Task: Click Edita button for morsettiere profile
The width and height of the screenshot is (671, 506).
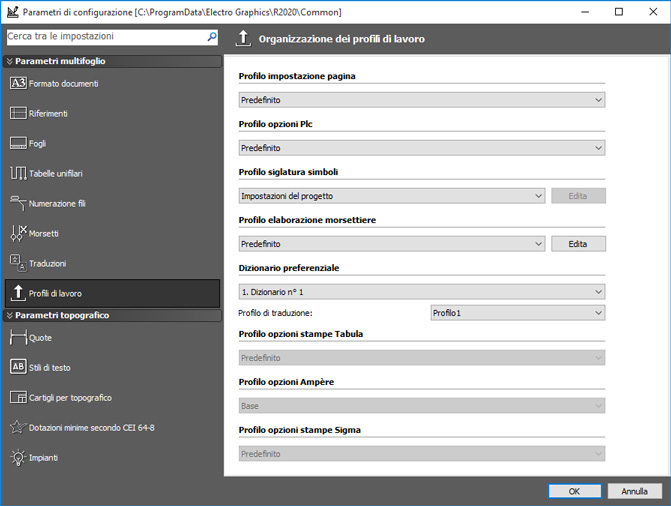Action: [x=578, y=244]
